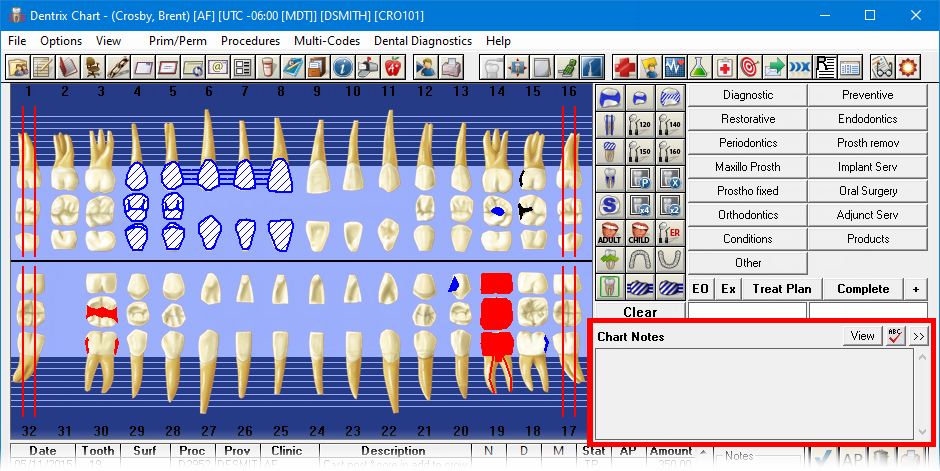Select the 150 exam instrument button
The width and height of the screenshot is (940, 471).
(639, 151)
